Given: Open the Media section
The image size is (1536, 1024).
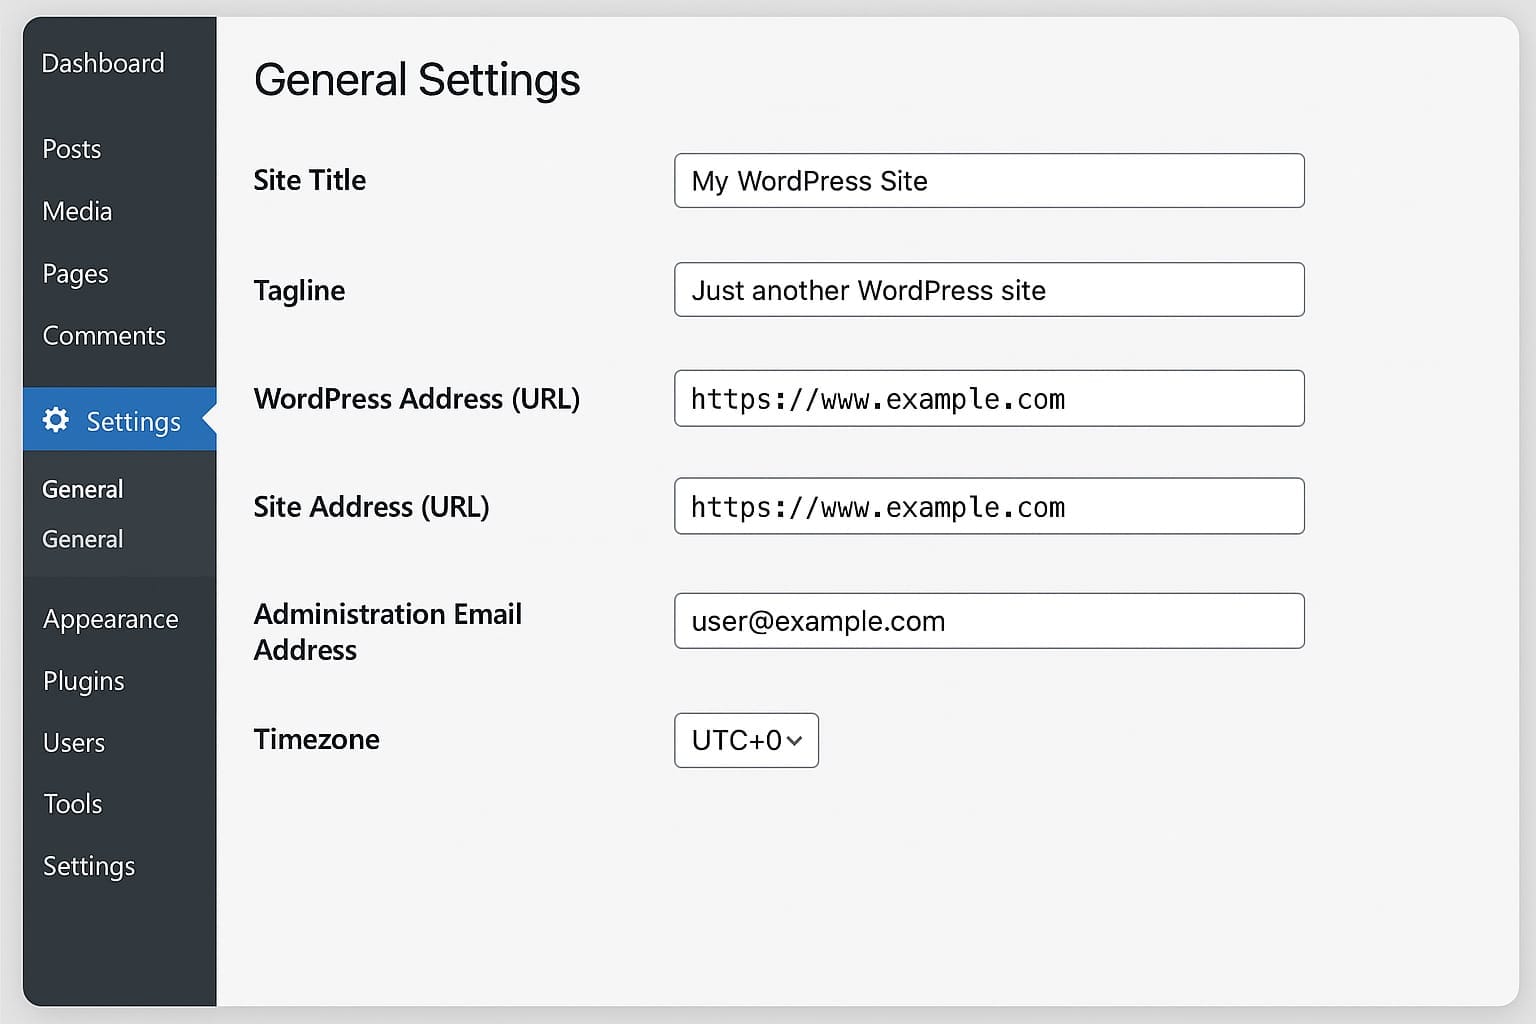Looking at the screenshot, I should tap(77, 211).
